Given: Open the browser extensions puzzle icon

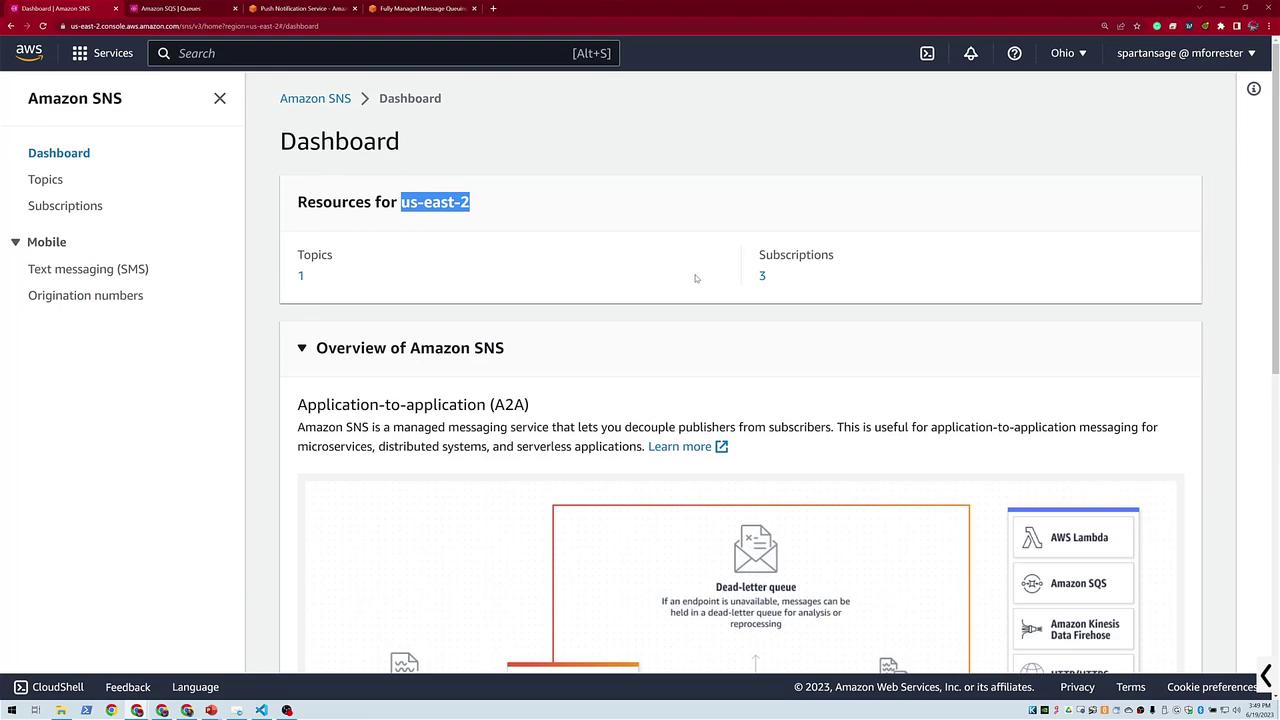Looking at the screenshot, I should 1221,26.
